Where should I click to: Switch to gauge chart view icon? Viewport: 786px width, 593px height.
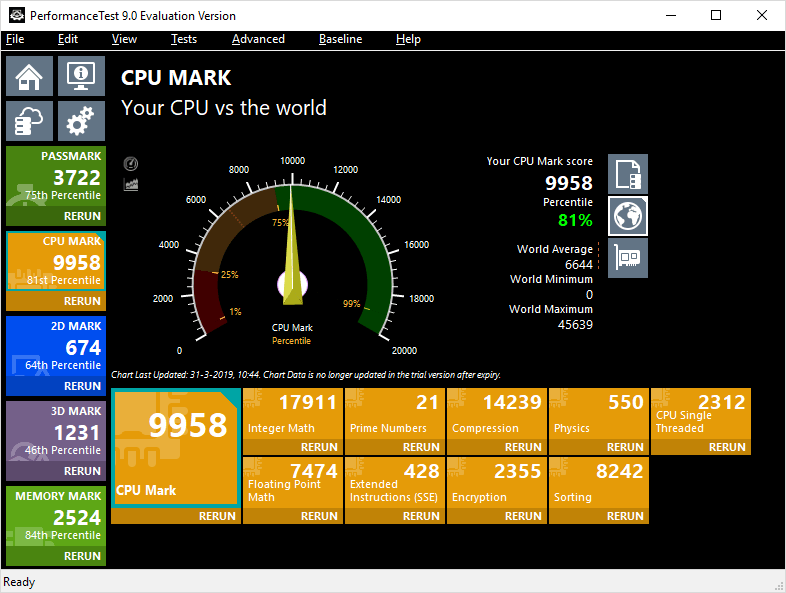point(131,163)
